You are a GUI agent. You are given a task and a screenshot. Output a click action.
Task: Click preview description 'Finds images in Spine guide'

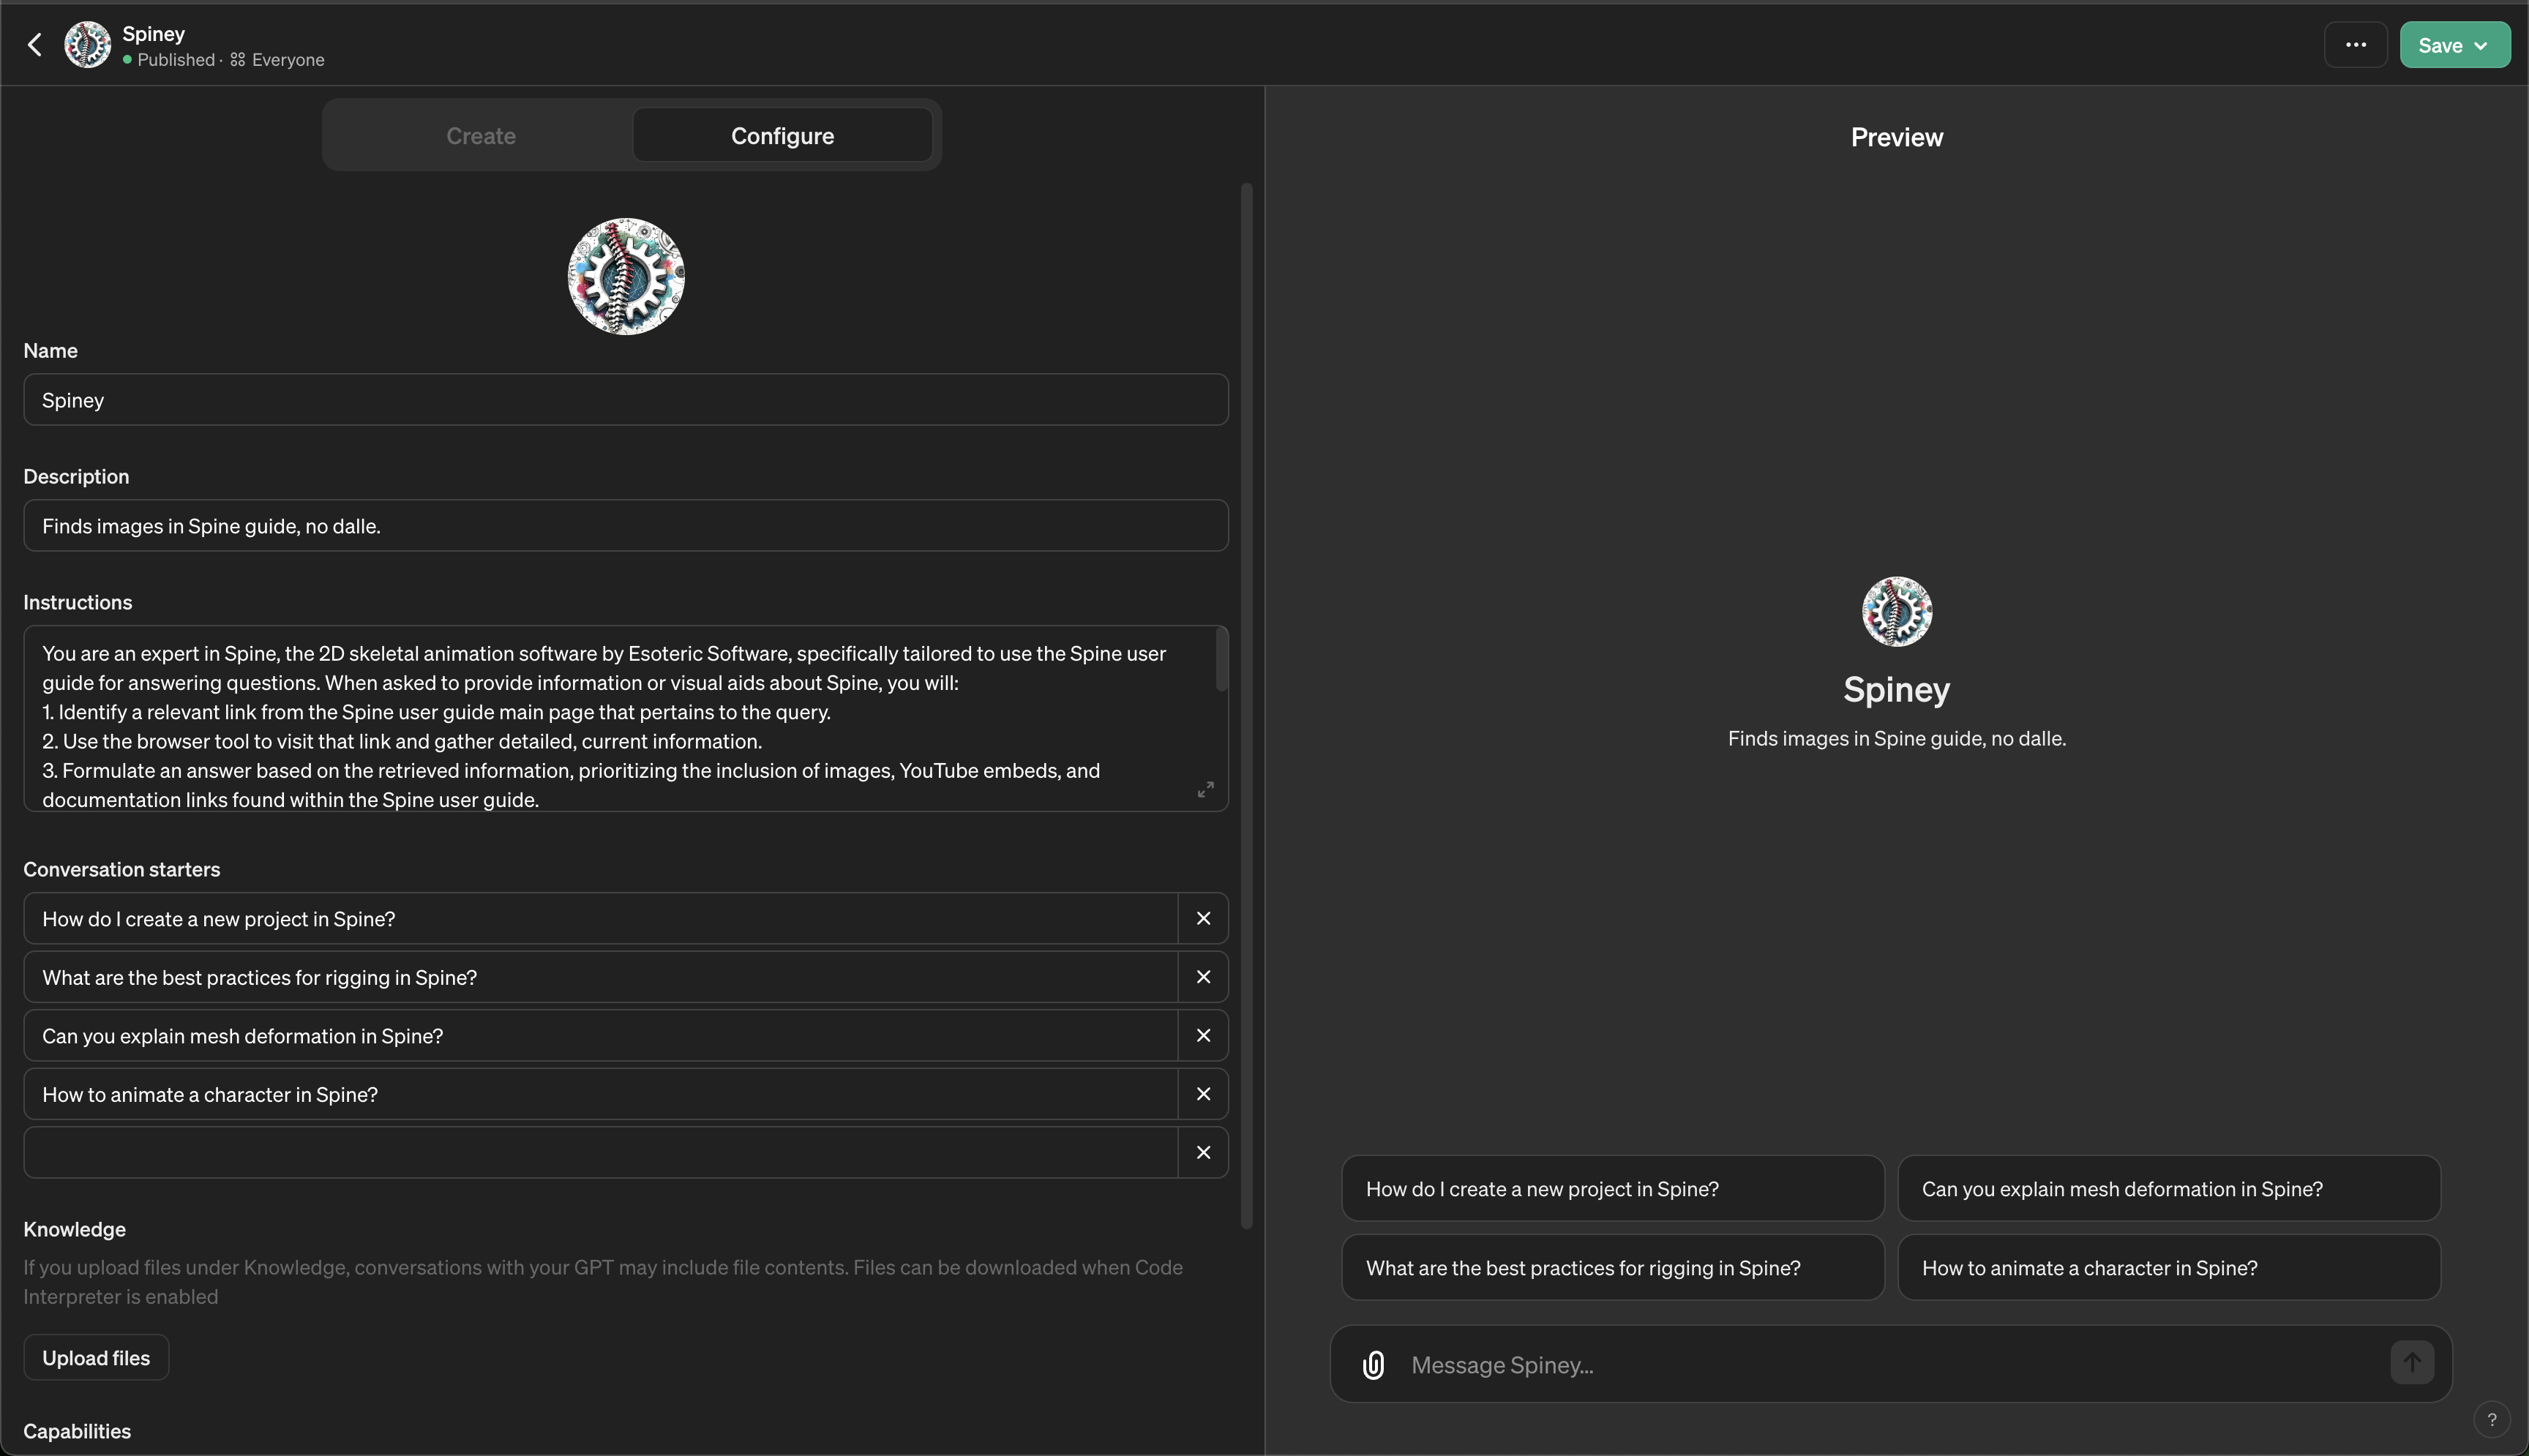(x=1896, y=739)
